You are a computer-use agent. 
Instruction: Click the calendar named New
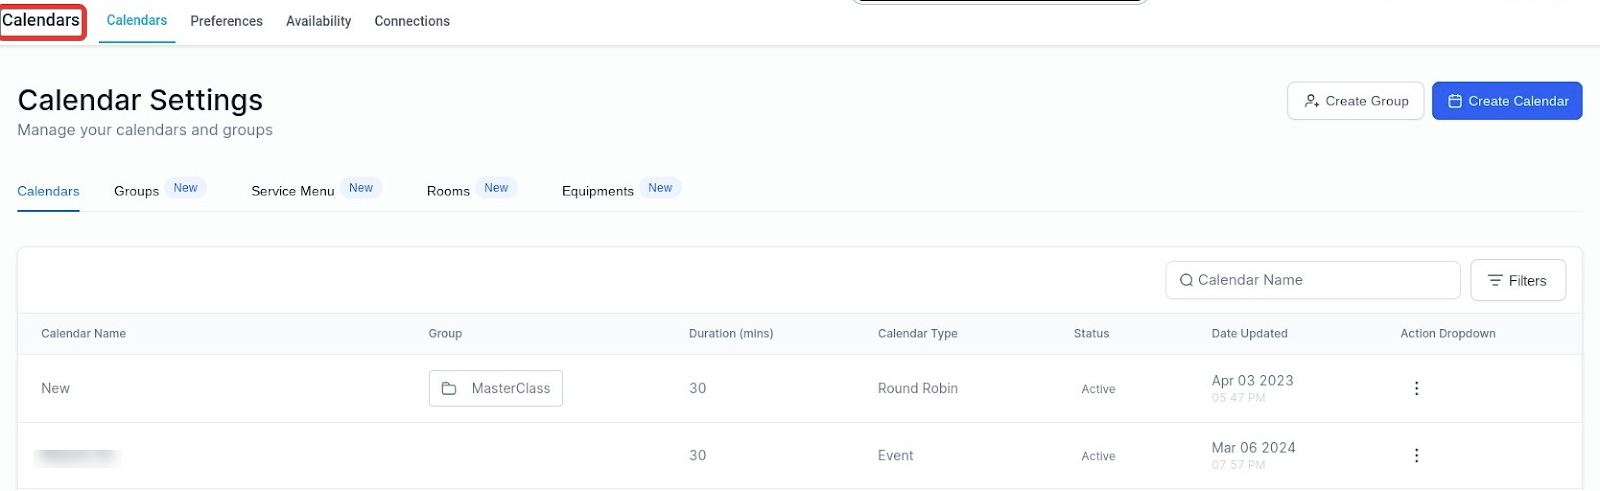click(x=55, y=388)
